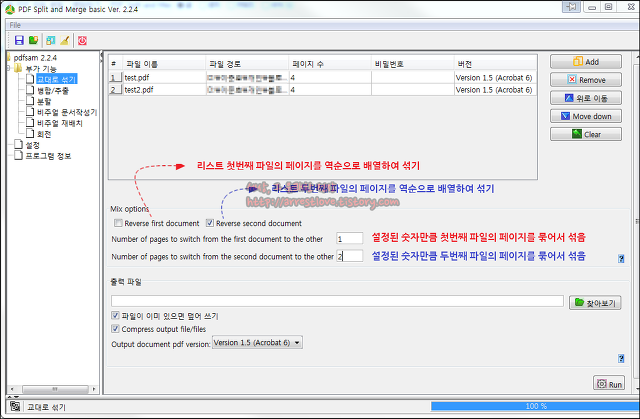Image resolution: width=640 pixels, height=419 pixels.
Task: Open the 분할 plugin
Action: pyautogui.click(x=44, y=101)
